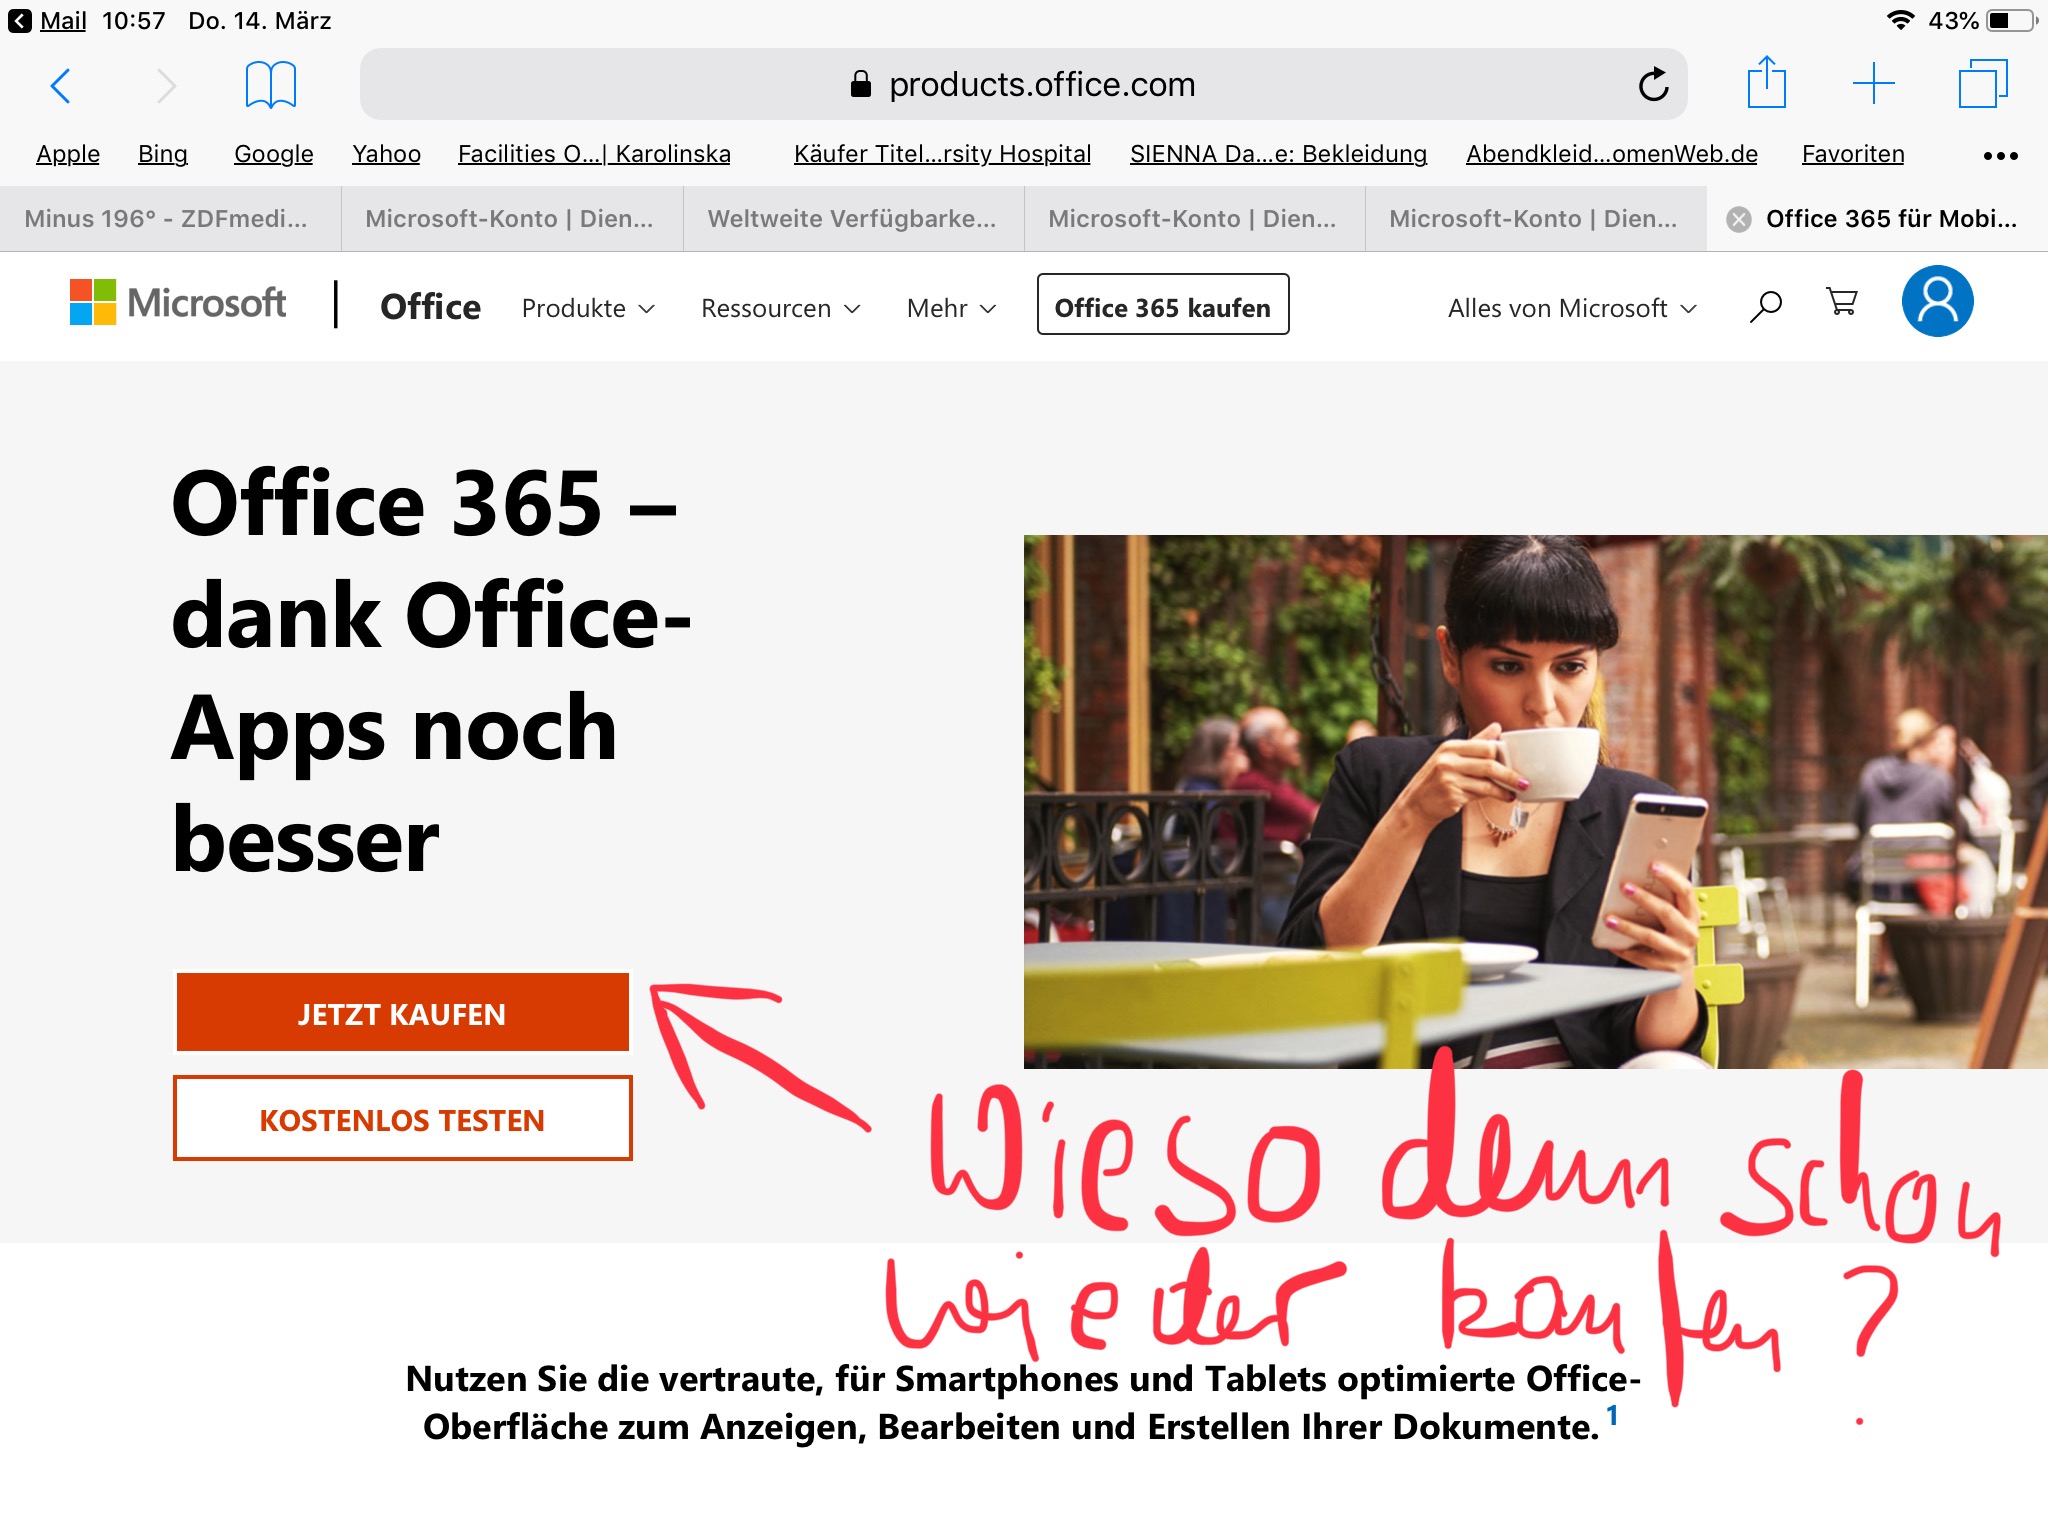Open the Apple favorite link
The width and height of the screenshot is (2048, 1536).
[x=68, y=154]
